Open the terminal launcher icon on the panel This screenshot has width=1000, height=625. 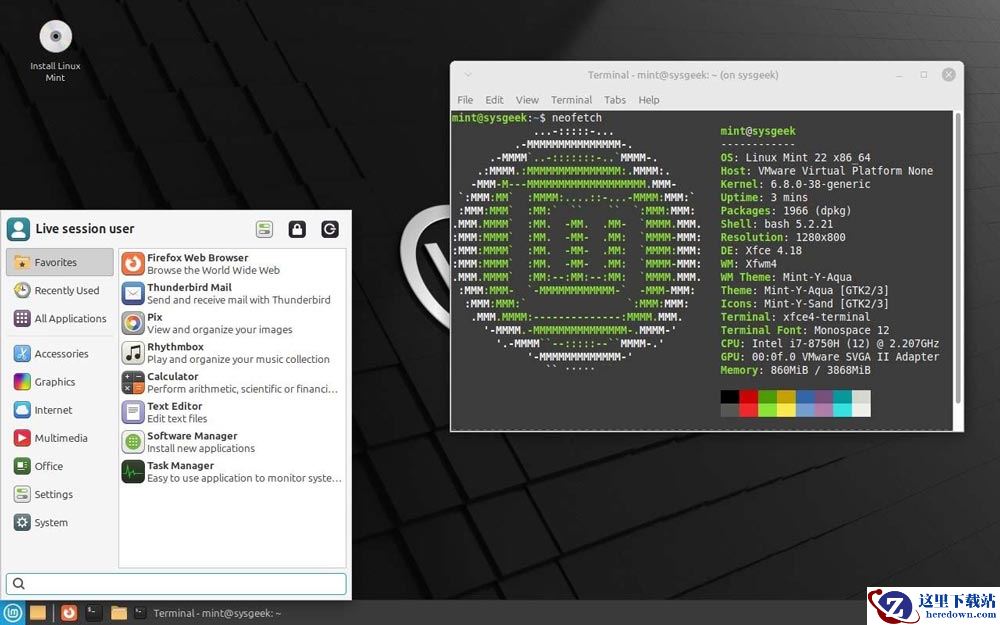pos(93,613)
